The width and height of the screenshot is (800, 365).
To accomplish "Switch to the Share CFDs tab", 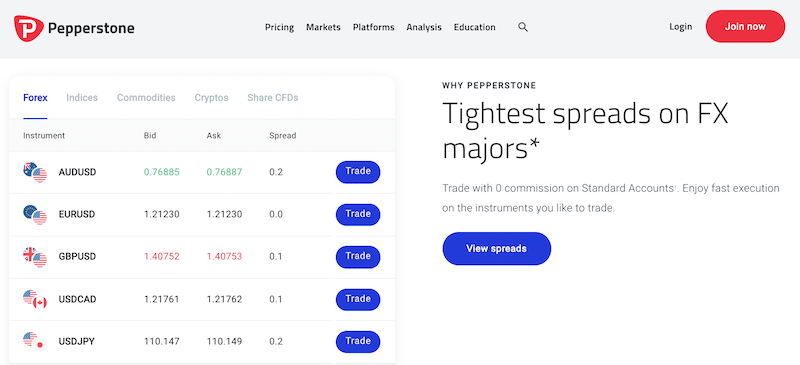I will pyautogui.click(x=273, y=98).
